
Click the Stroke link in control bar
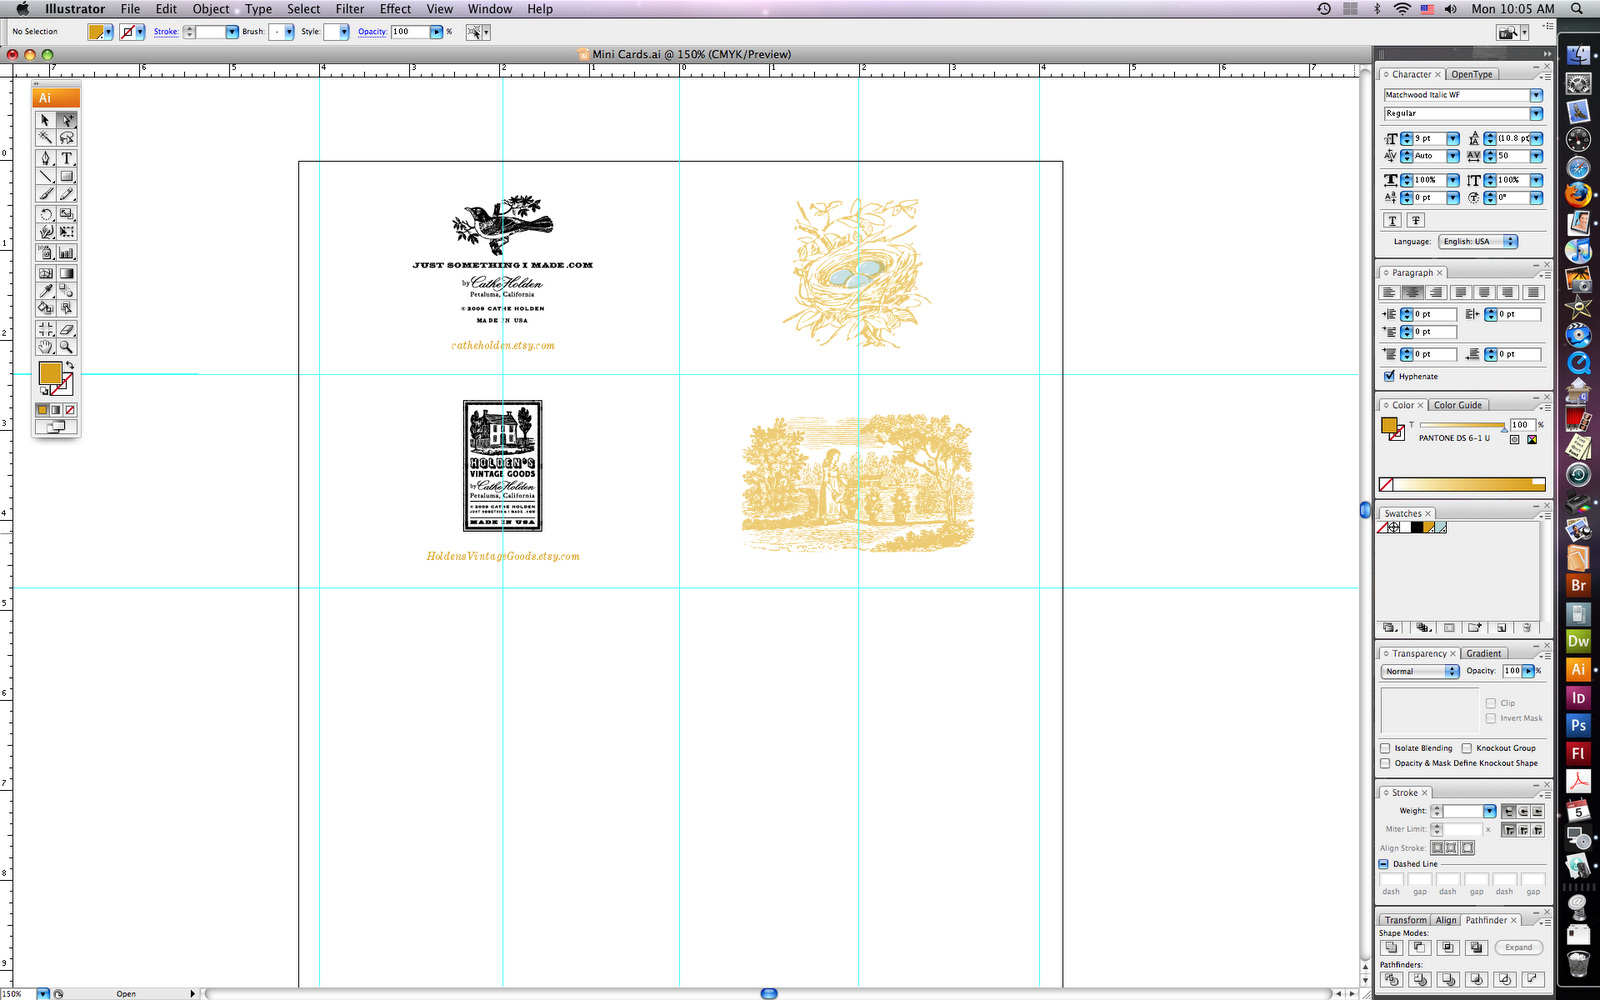pyautogui.click(x=166, y=32)
